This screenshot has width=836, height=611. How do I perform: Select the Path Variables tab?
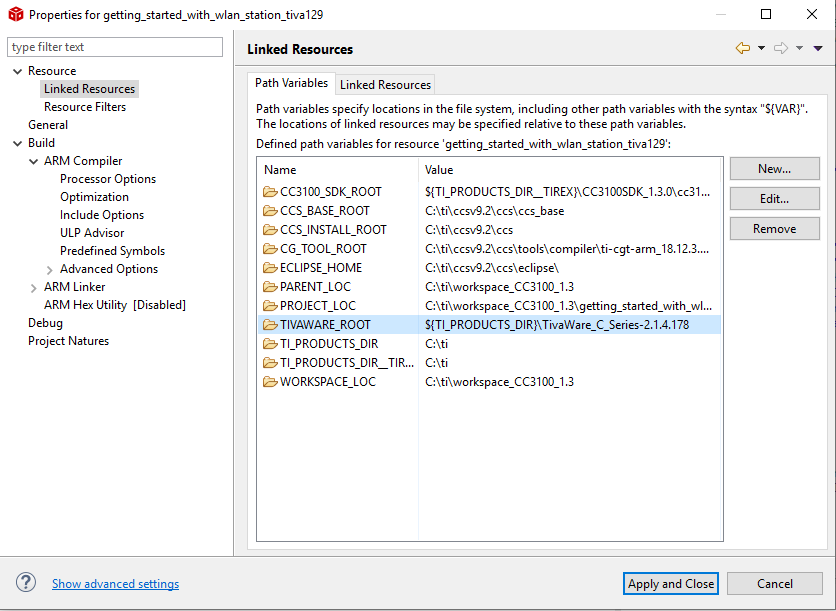point(291,84)
